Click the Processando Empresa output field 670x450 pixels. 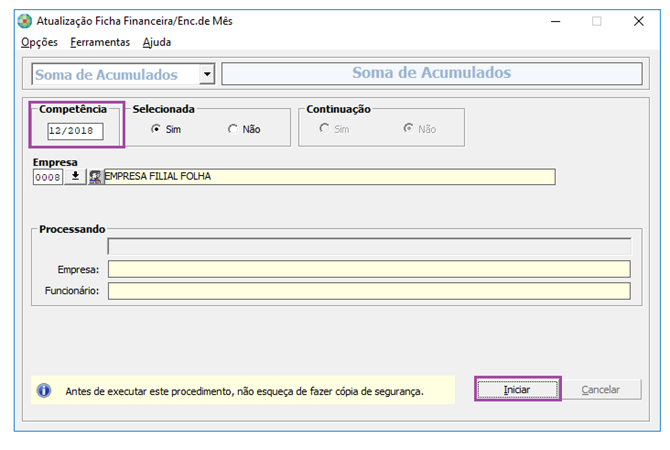369,269
